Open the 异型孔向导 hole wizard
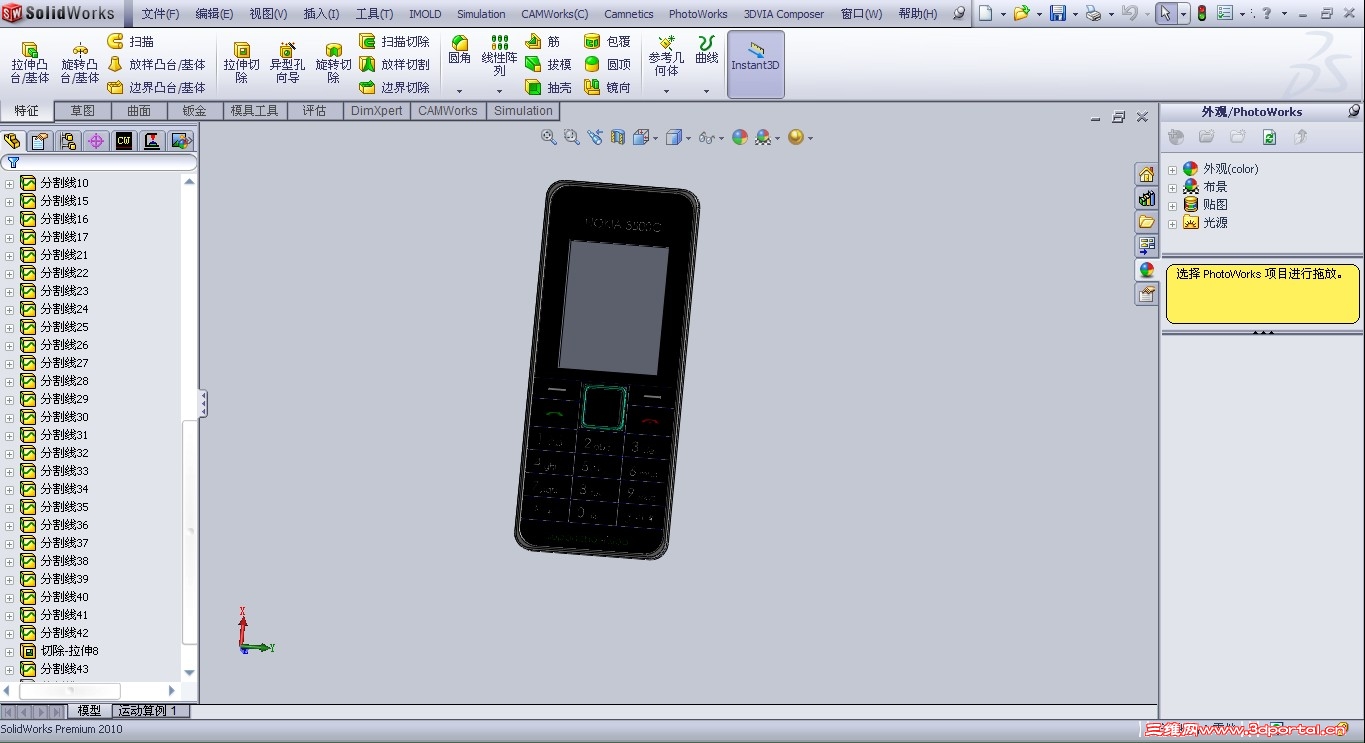 [x=287, y=63]
